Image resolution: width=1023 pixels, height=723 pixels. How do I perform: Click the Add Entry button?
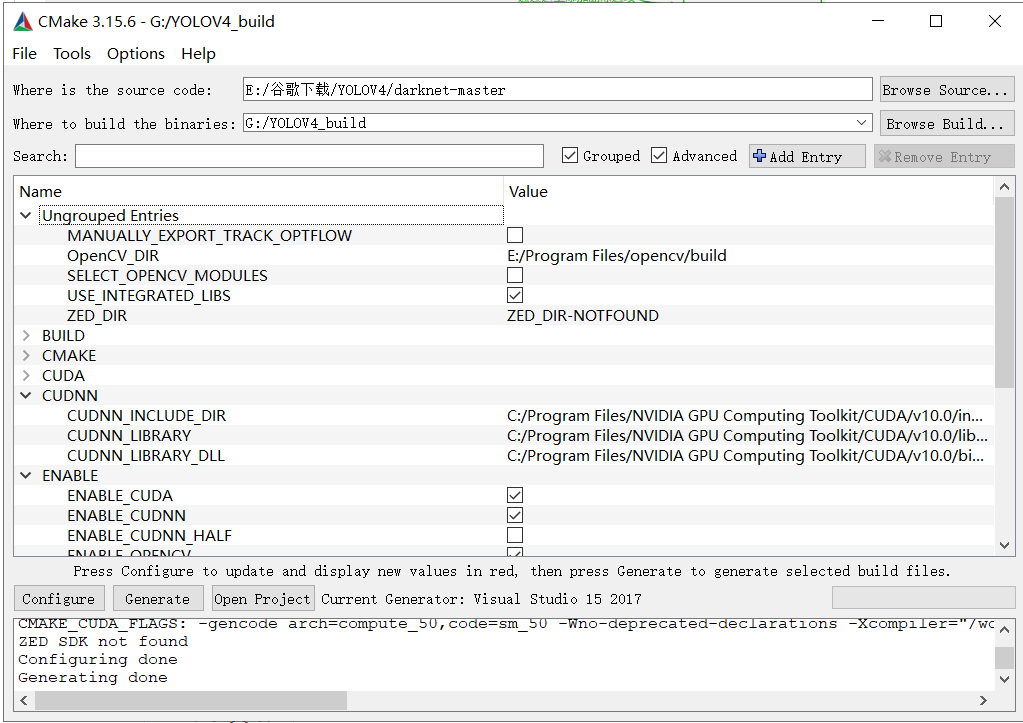[x=807, y=157]
